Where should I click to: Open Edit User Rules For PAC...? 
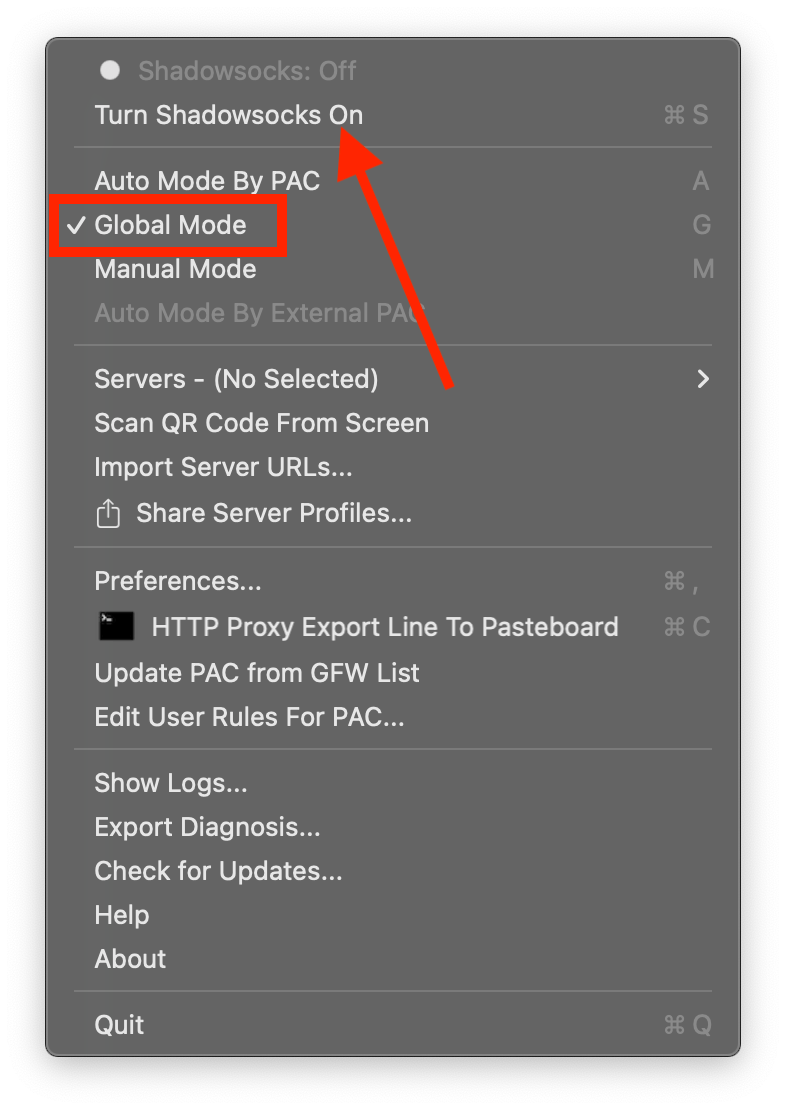pos(249,717)
